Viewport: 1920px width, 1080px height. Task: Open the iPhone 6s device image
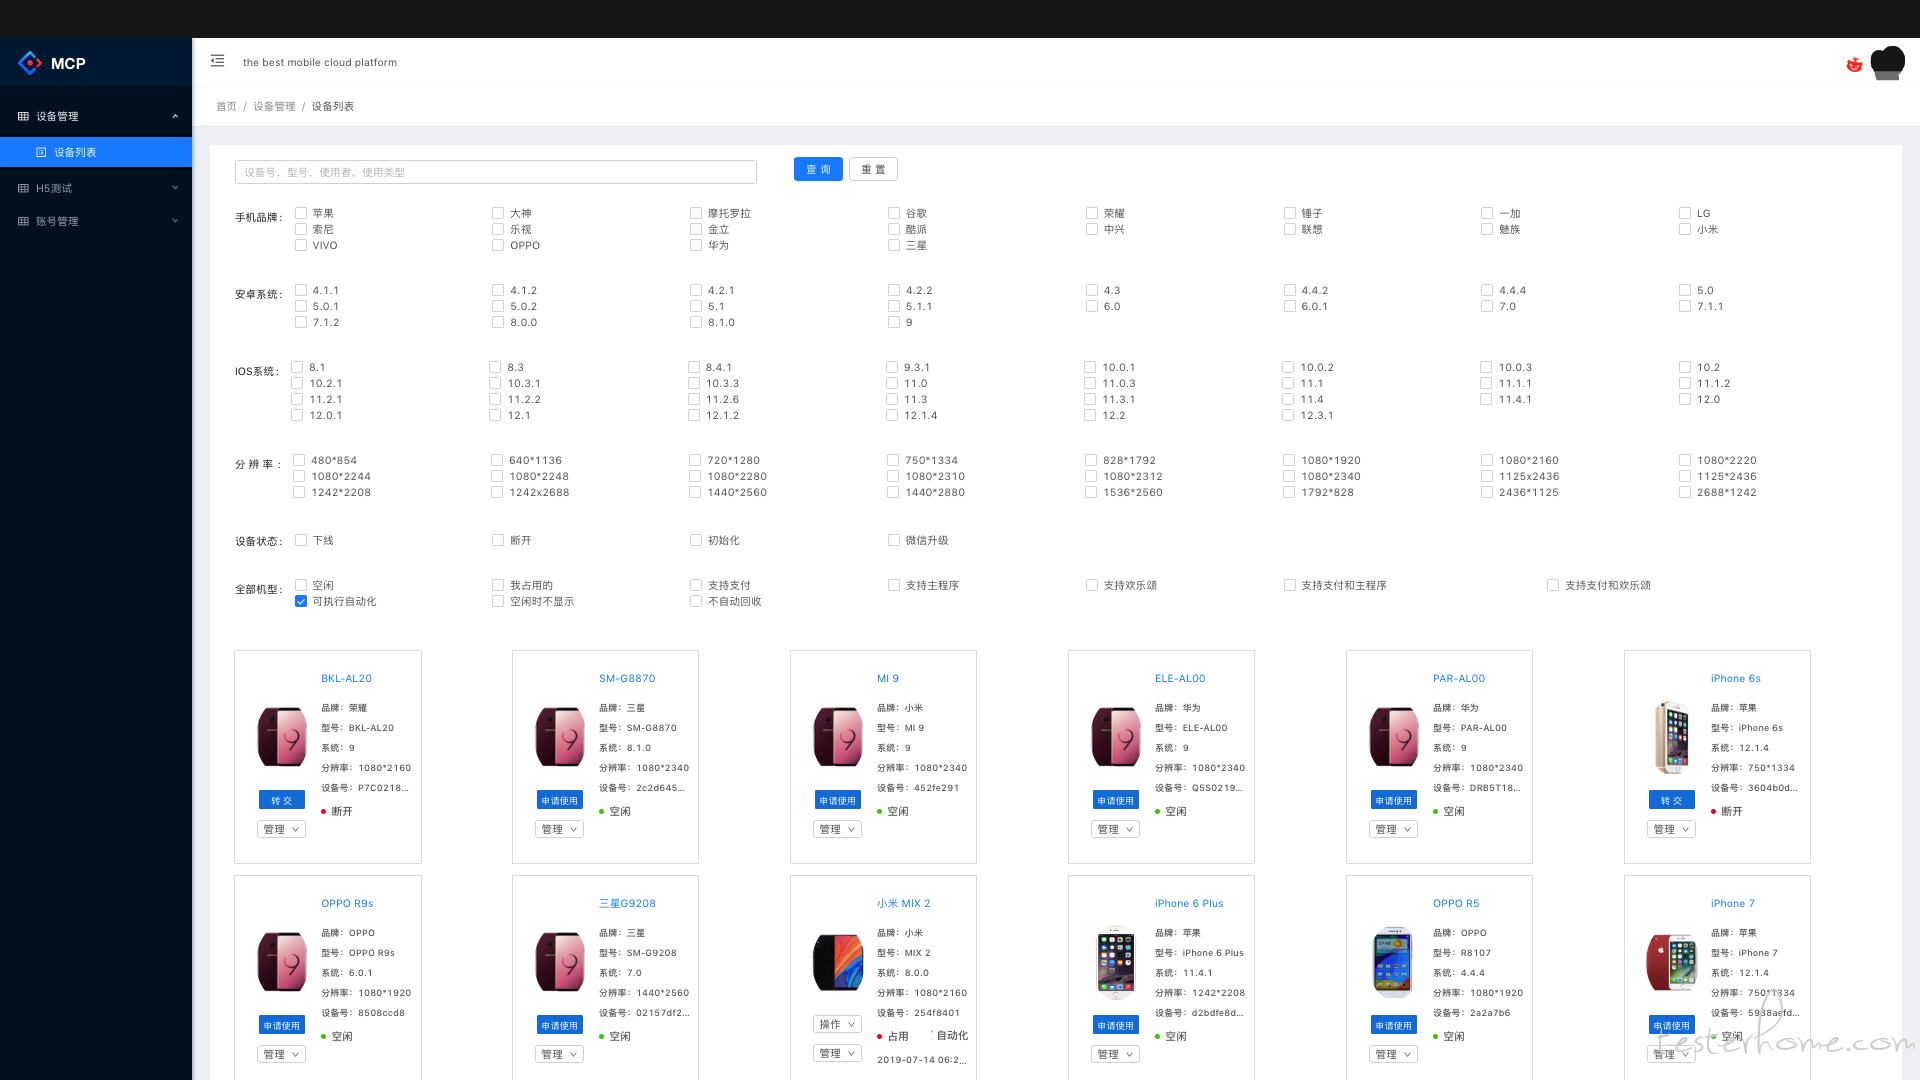(1672, 738)
